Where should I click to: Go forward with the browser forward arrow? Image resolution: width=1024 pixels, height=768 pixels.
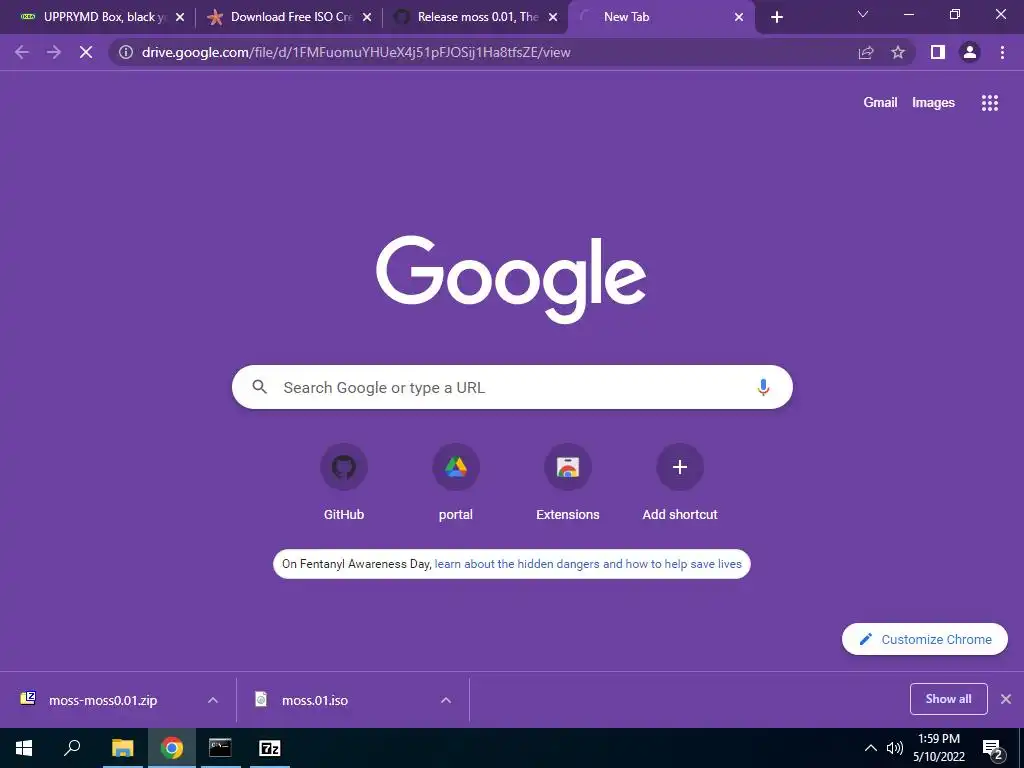(x=54, y=52)
